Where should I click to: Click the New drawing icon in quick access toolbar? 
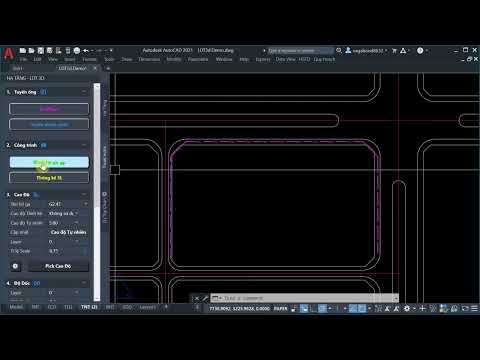23,51
